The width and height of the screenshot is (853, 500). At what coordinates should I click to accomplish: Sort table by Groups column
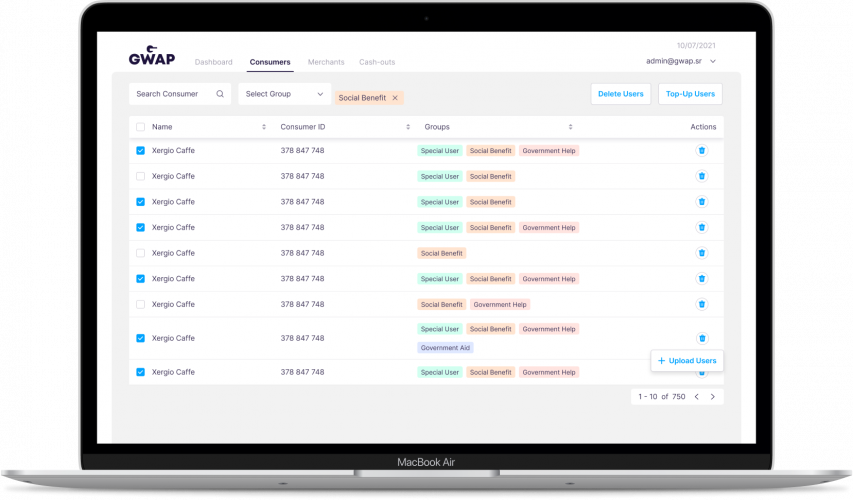[x=570, y=127]
